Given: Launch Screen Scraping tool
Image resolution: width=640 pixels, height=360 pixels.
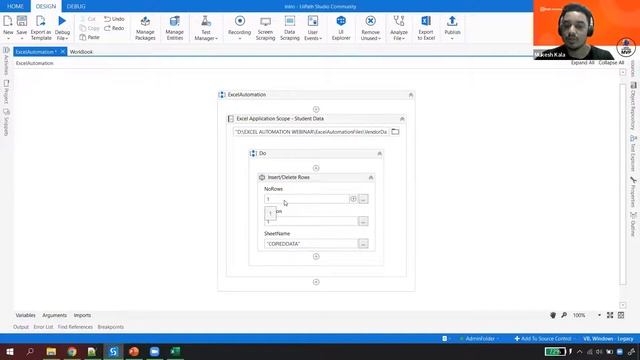Looking at the screenshot, I should [x=265, y=28].
